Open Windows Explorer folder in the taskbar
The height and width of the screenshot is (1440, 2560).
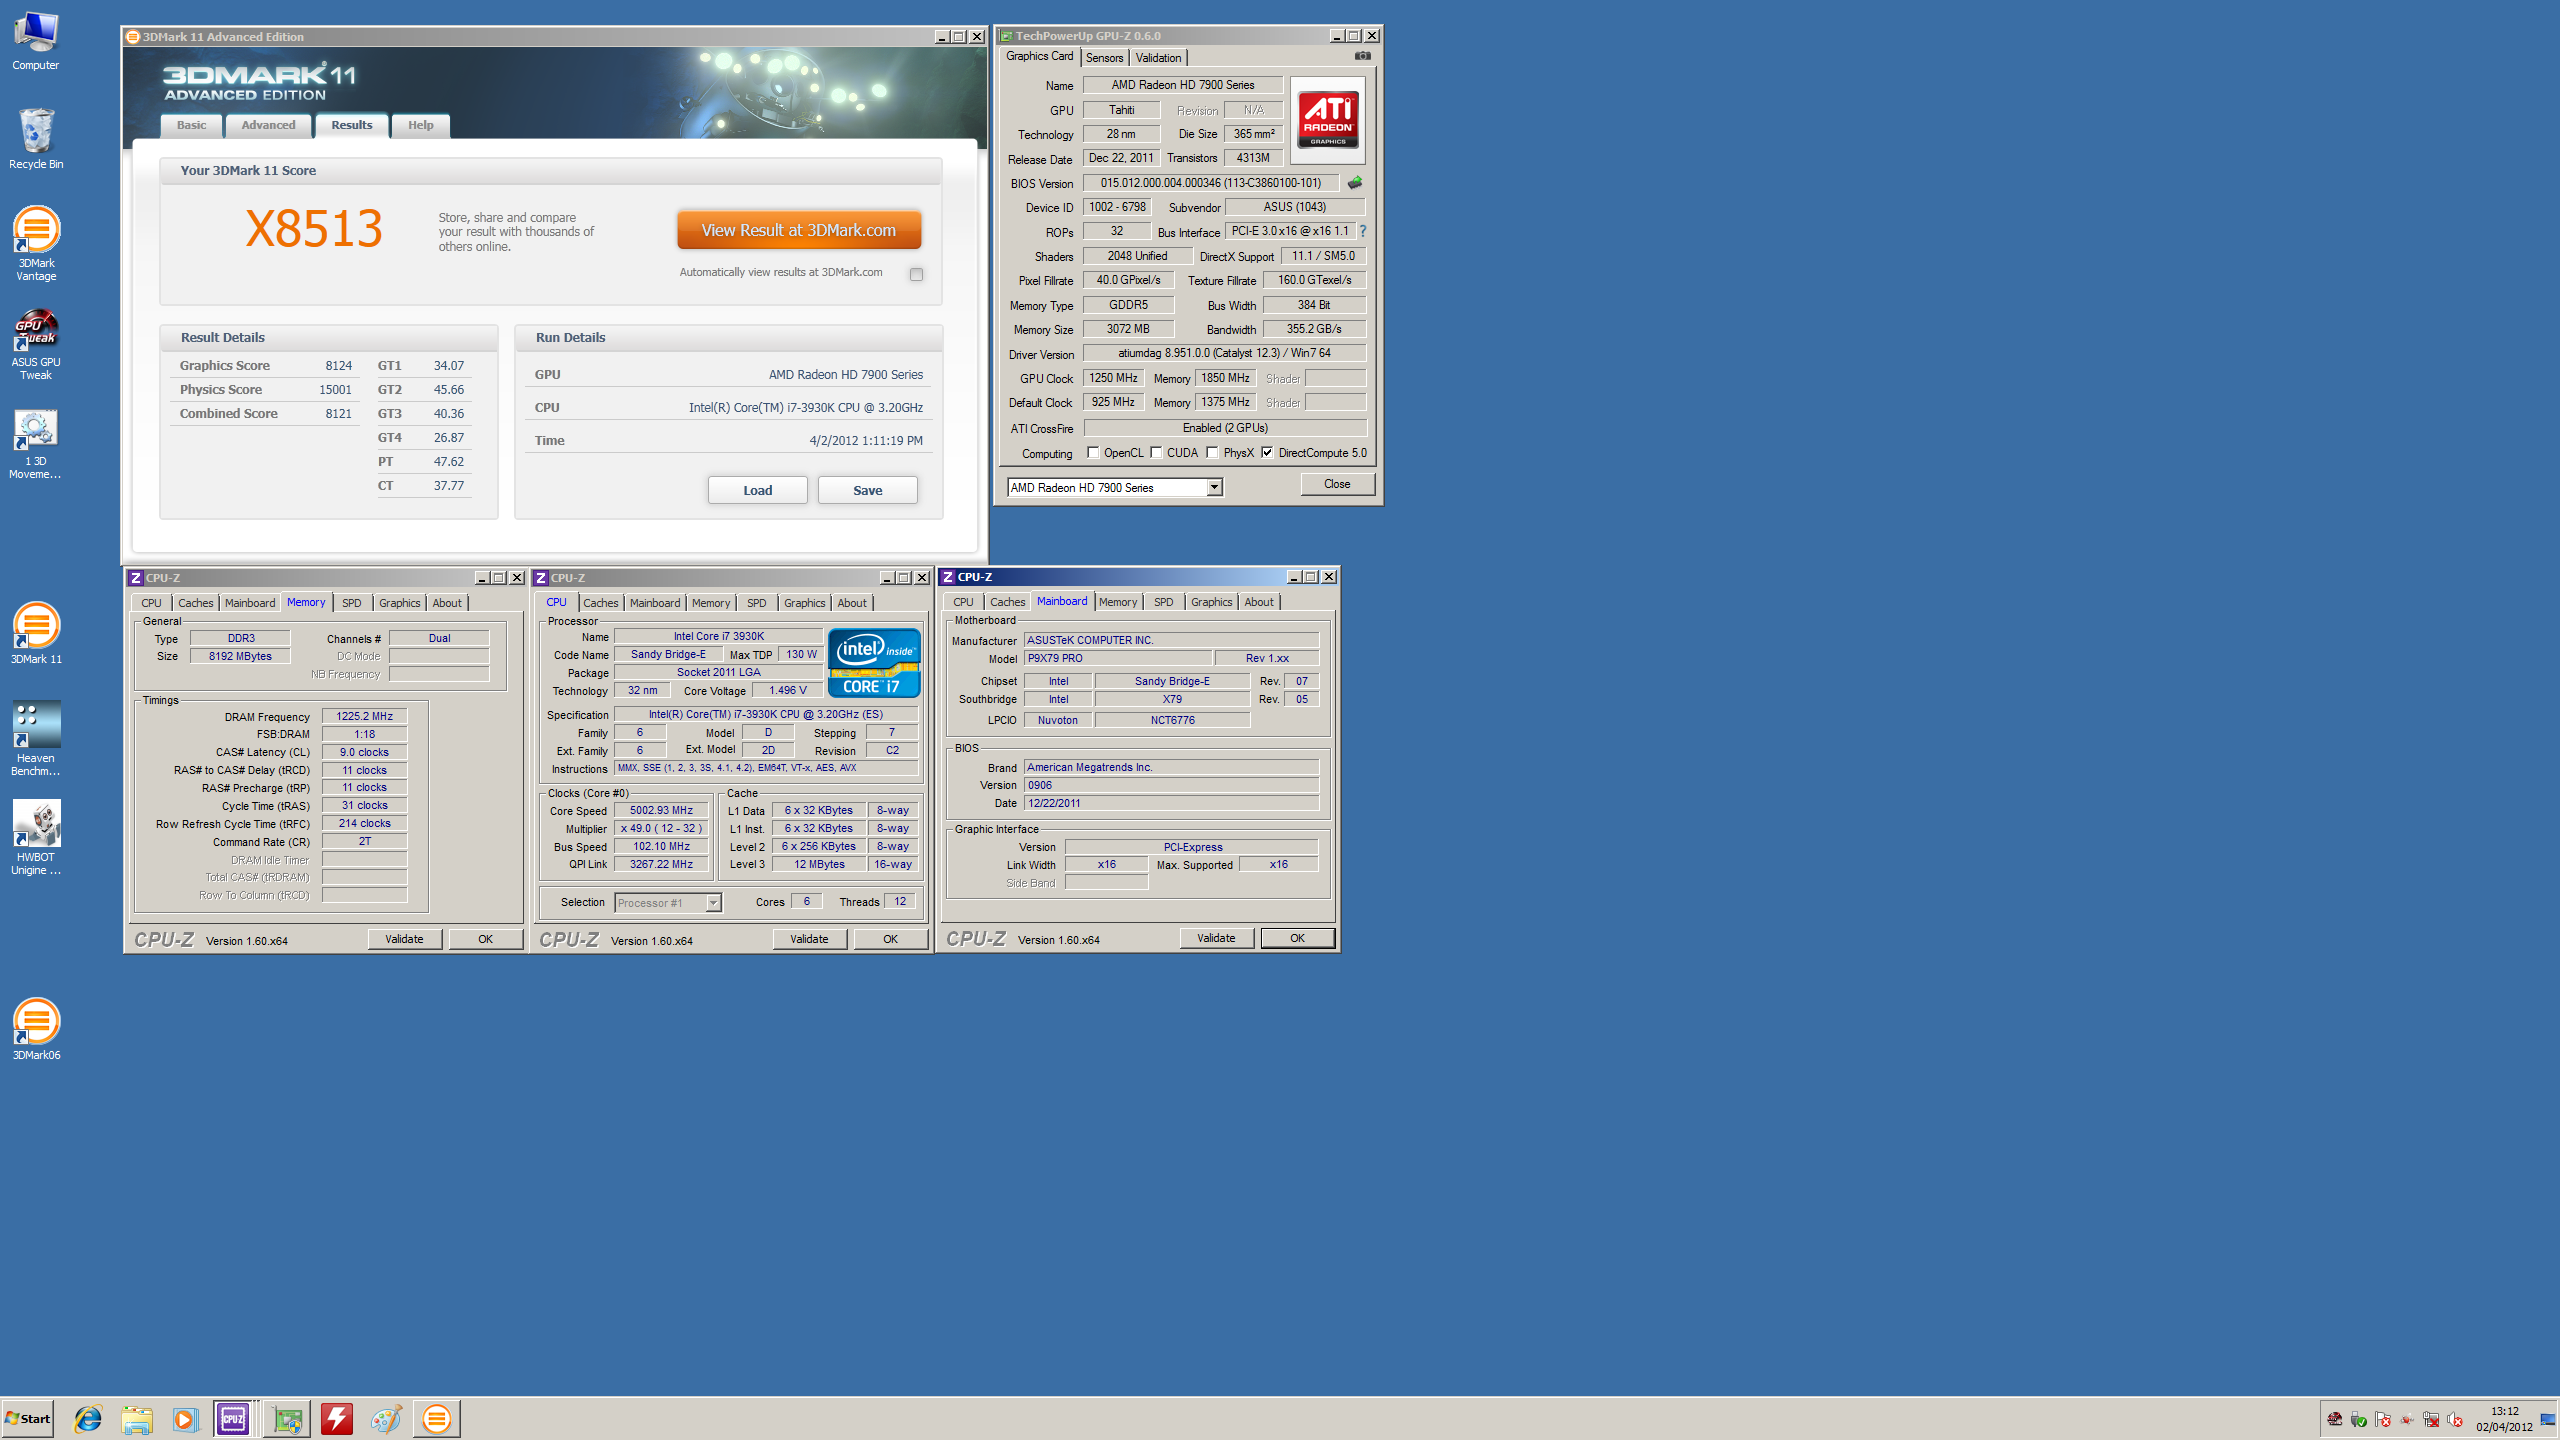coord(137,1419)
